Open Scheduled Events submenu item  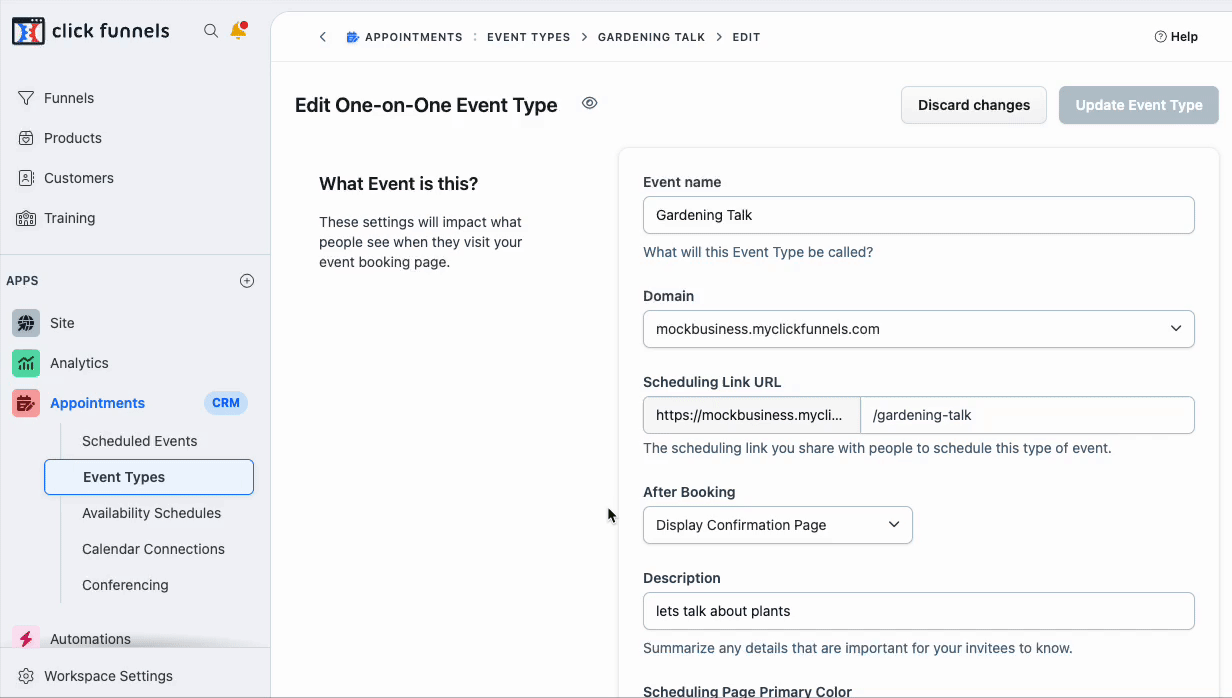[x=140, y=441]
